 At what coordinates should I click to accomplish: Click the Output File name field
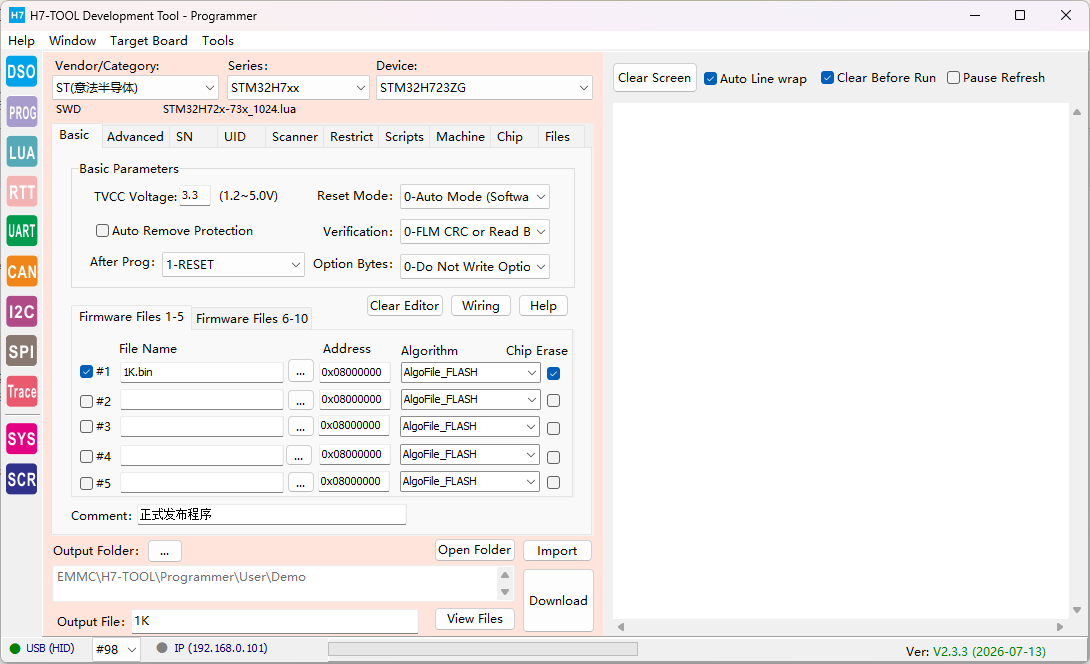pyautogui.click(x=275, y=622)
